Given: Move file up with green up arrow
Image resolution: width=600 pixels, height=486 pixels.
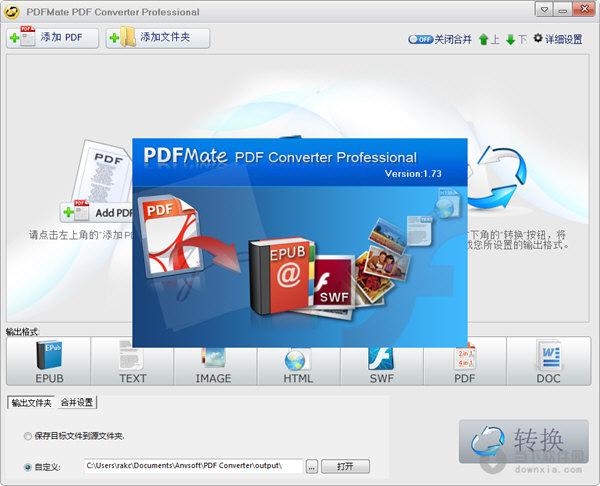Looking at the screenshot, I should click(x=483, y=39).
